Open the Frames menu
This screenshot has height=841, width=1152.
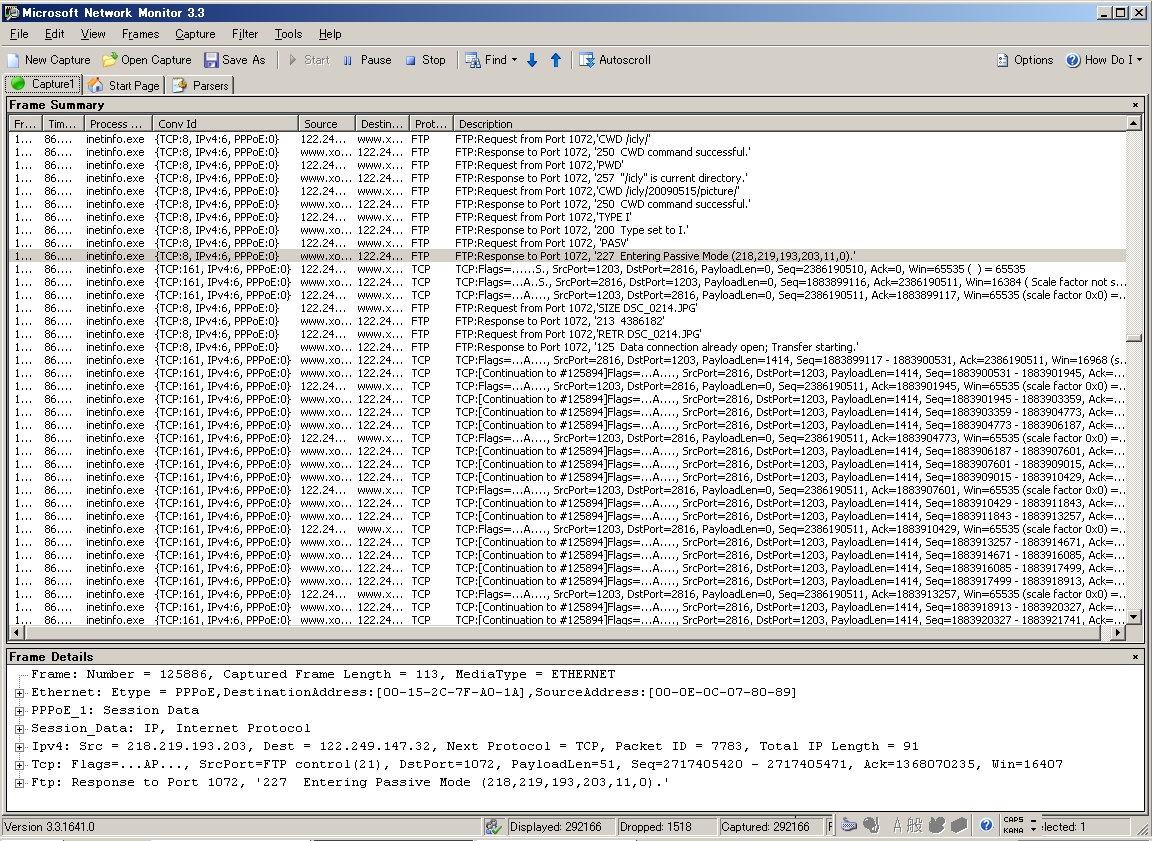(140, 34)
